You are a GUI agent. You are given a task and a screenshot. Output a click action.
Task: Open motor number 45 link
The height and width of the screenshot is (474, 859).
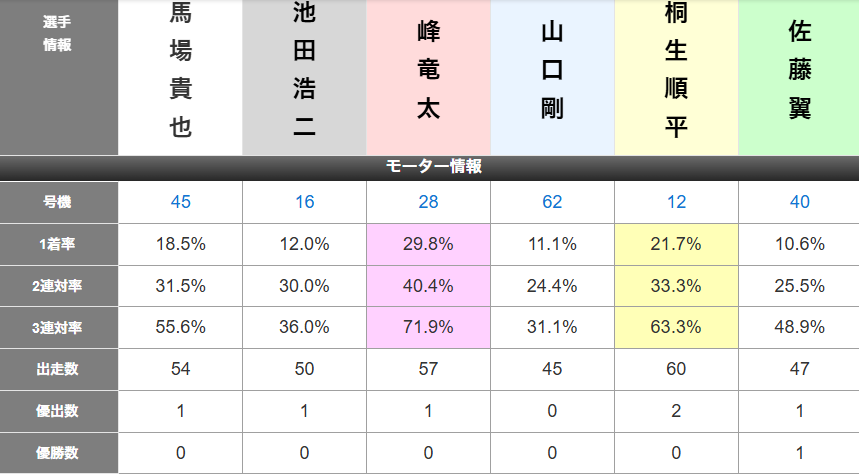point(180,202)
